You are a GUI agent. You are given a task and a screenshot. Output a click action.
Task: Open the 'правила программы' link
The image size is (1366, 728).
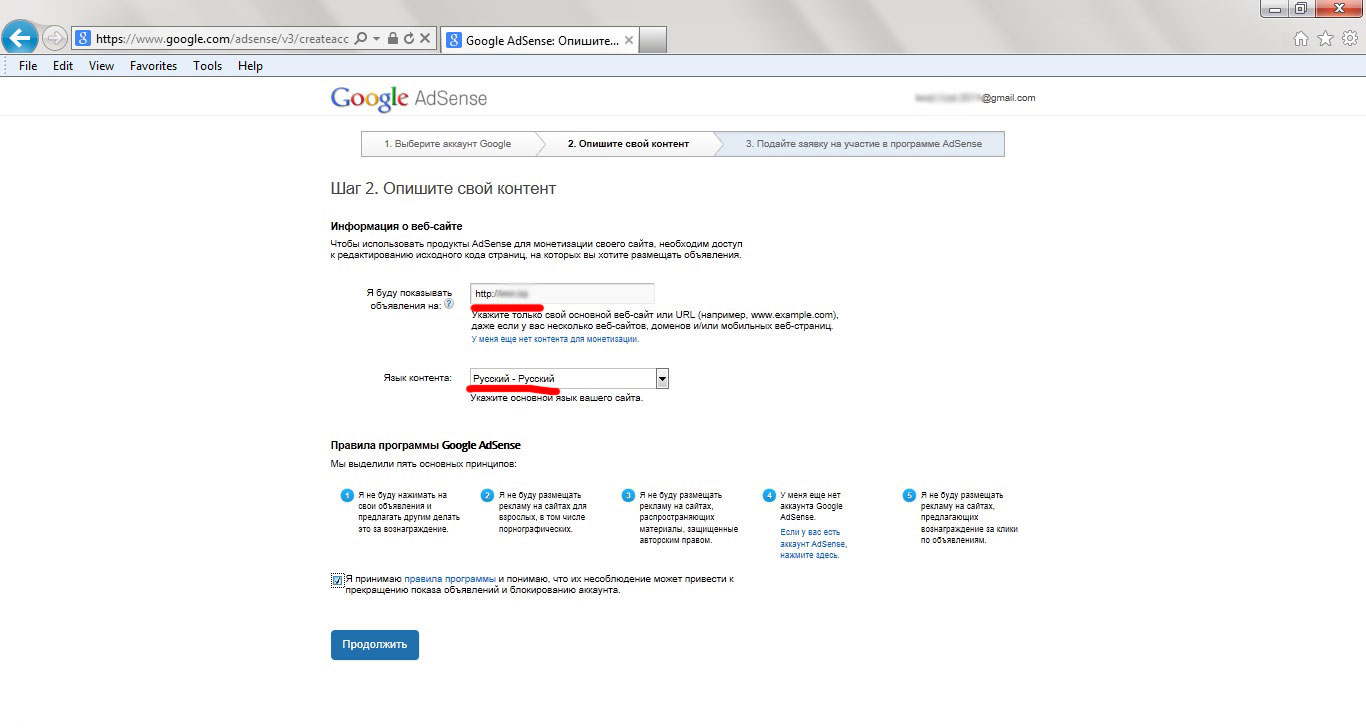pos(450,579)
